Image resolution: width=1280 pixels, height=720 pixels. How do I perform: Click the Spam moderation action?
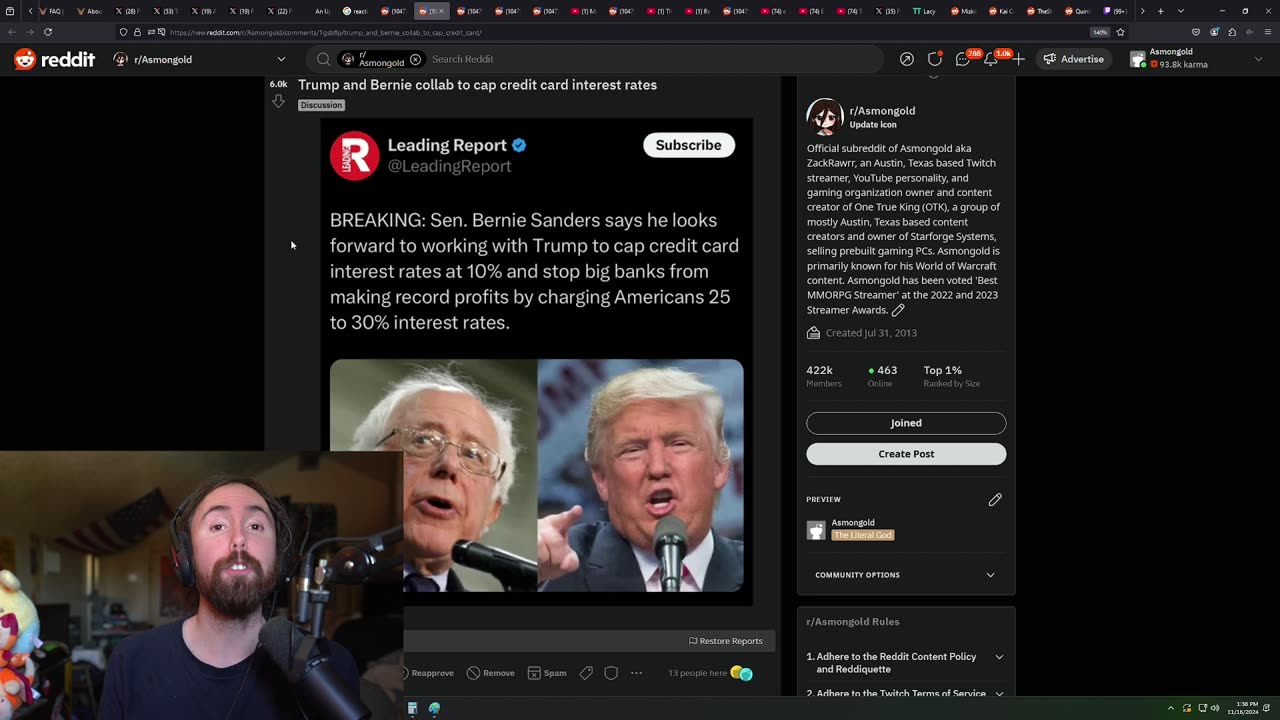tap(547, 673)
